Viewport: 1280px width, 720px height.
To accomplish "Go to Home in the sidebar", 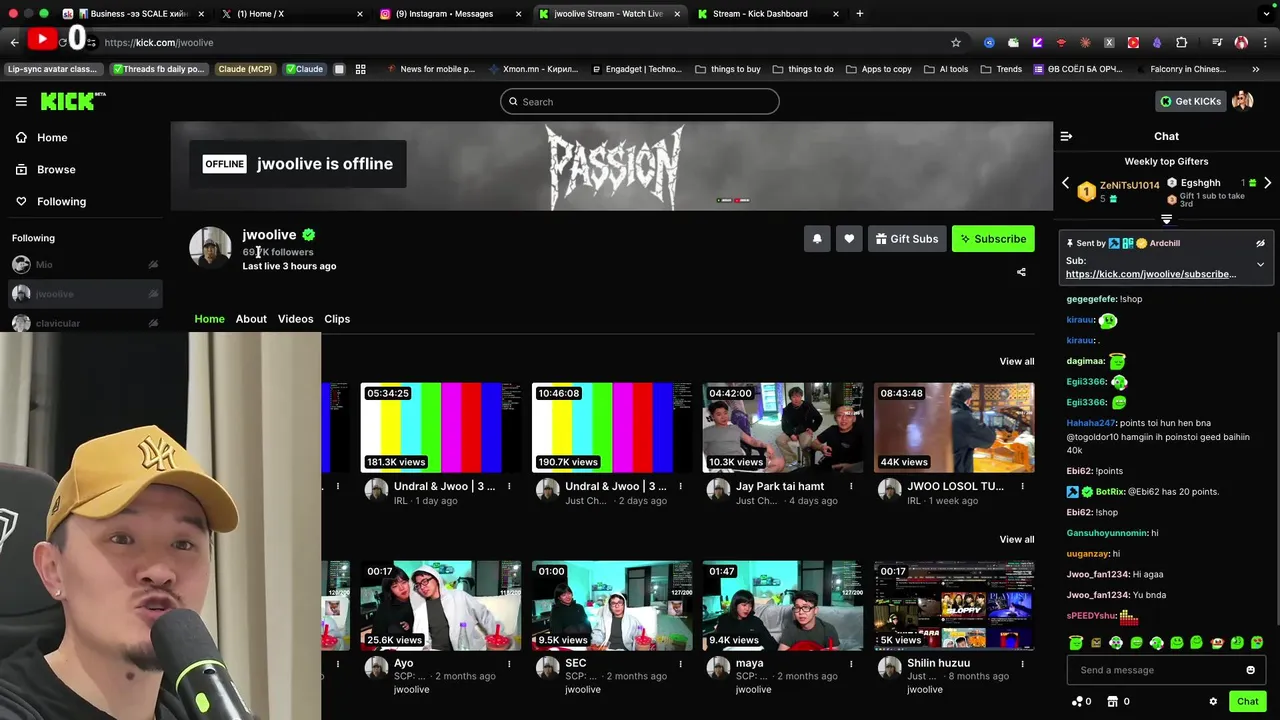I will [42, 137].
